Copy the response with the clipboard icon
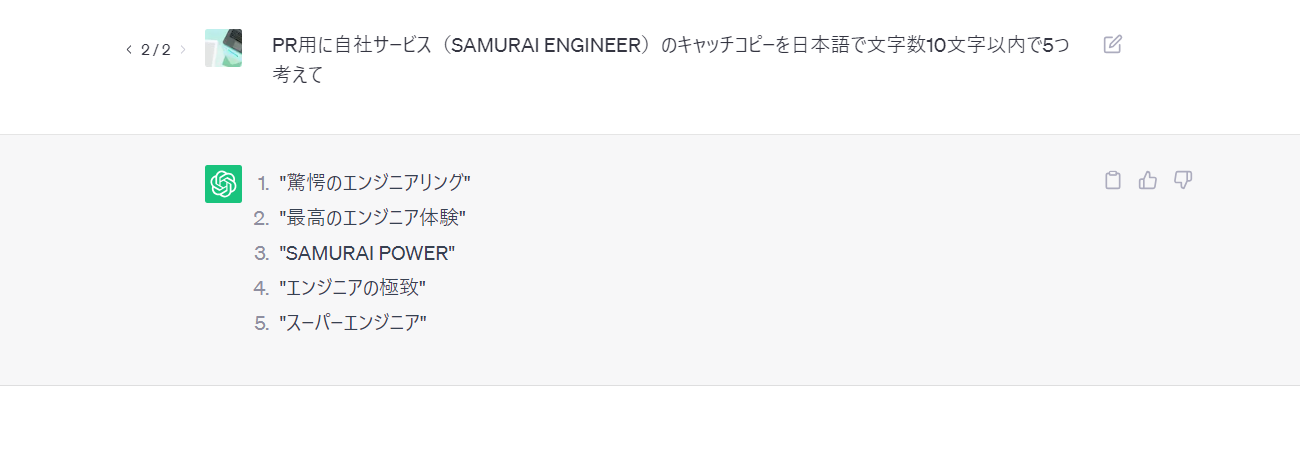 click(1112, 180)
